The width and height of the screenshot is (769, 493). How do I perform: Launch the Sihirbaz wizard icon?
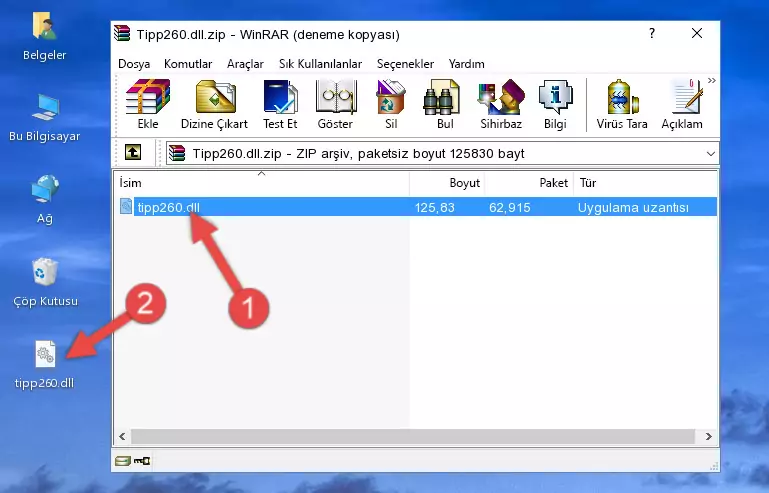pos(501,104)
